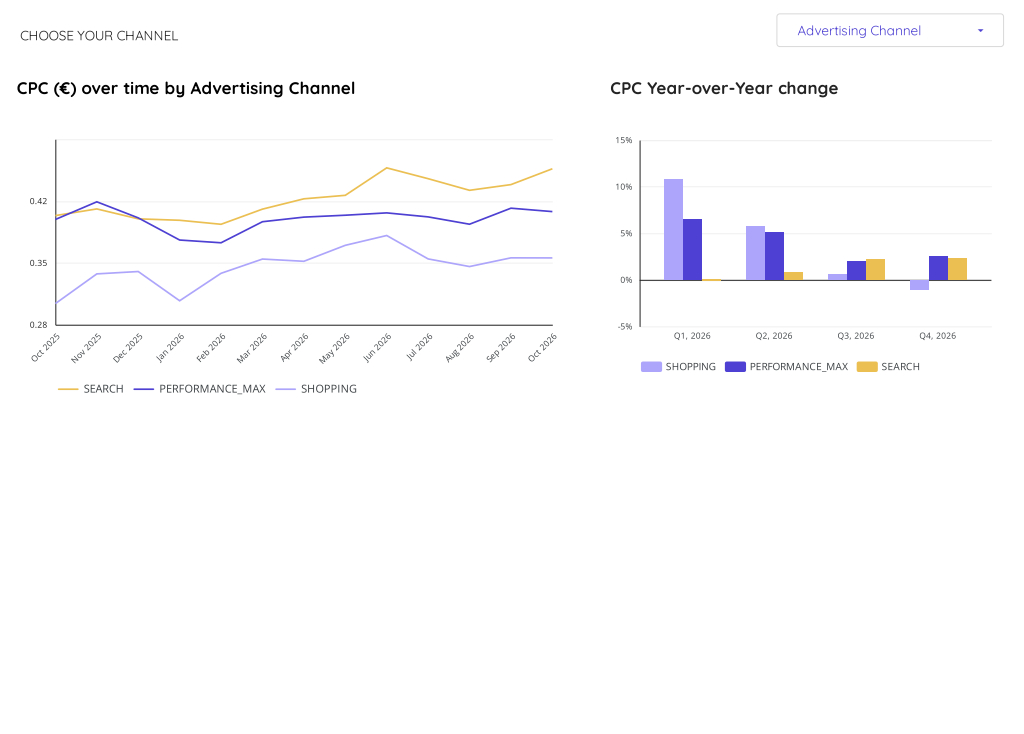Image resolution: width=1024 pixels, height=734 pixels.
Task: Click the 0.42 y-axis value
Action: tap(39, 201)
